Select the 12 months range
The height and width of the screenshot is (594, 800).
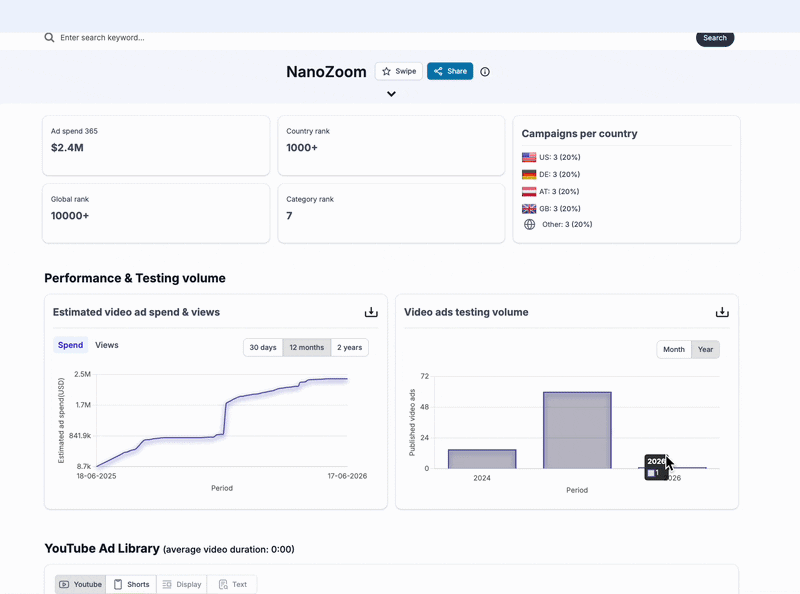[x=307, y=348]
